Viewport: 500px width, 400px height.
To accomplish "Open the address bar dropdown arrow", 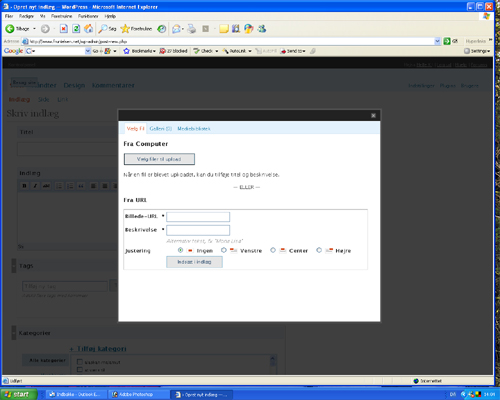I will click(437, 41).
